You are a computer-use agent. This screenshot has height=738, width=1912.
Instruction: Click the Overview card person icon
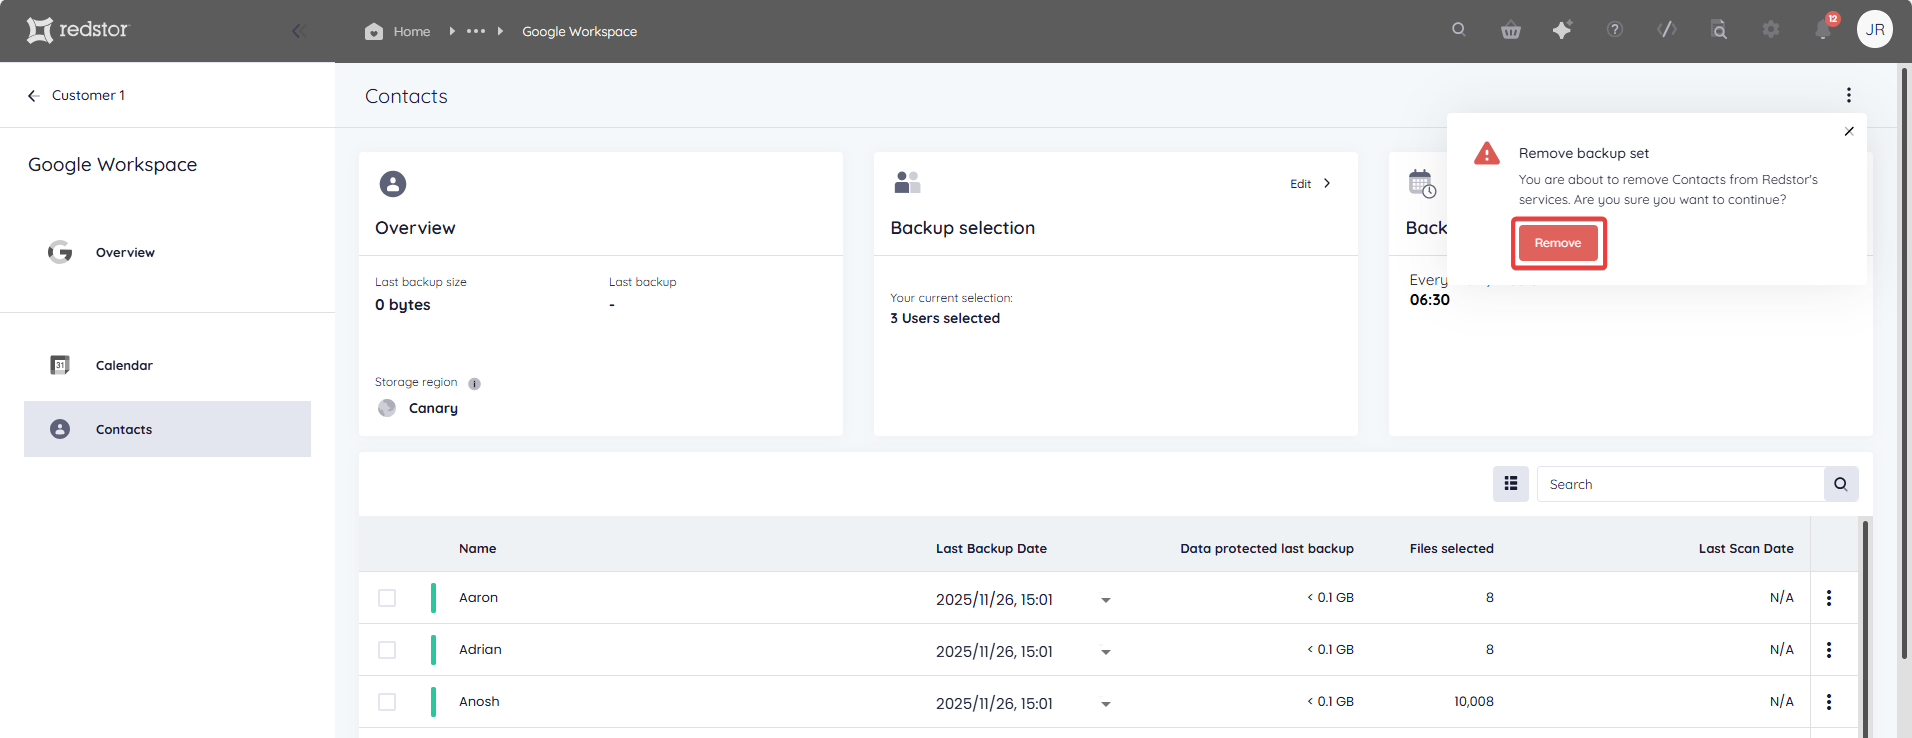(x=393, y=184)
